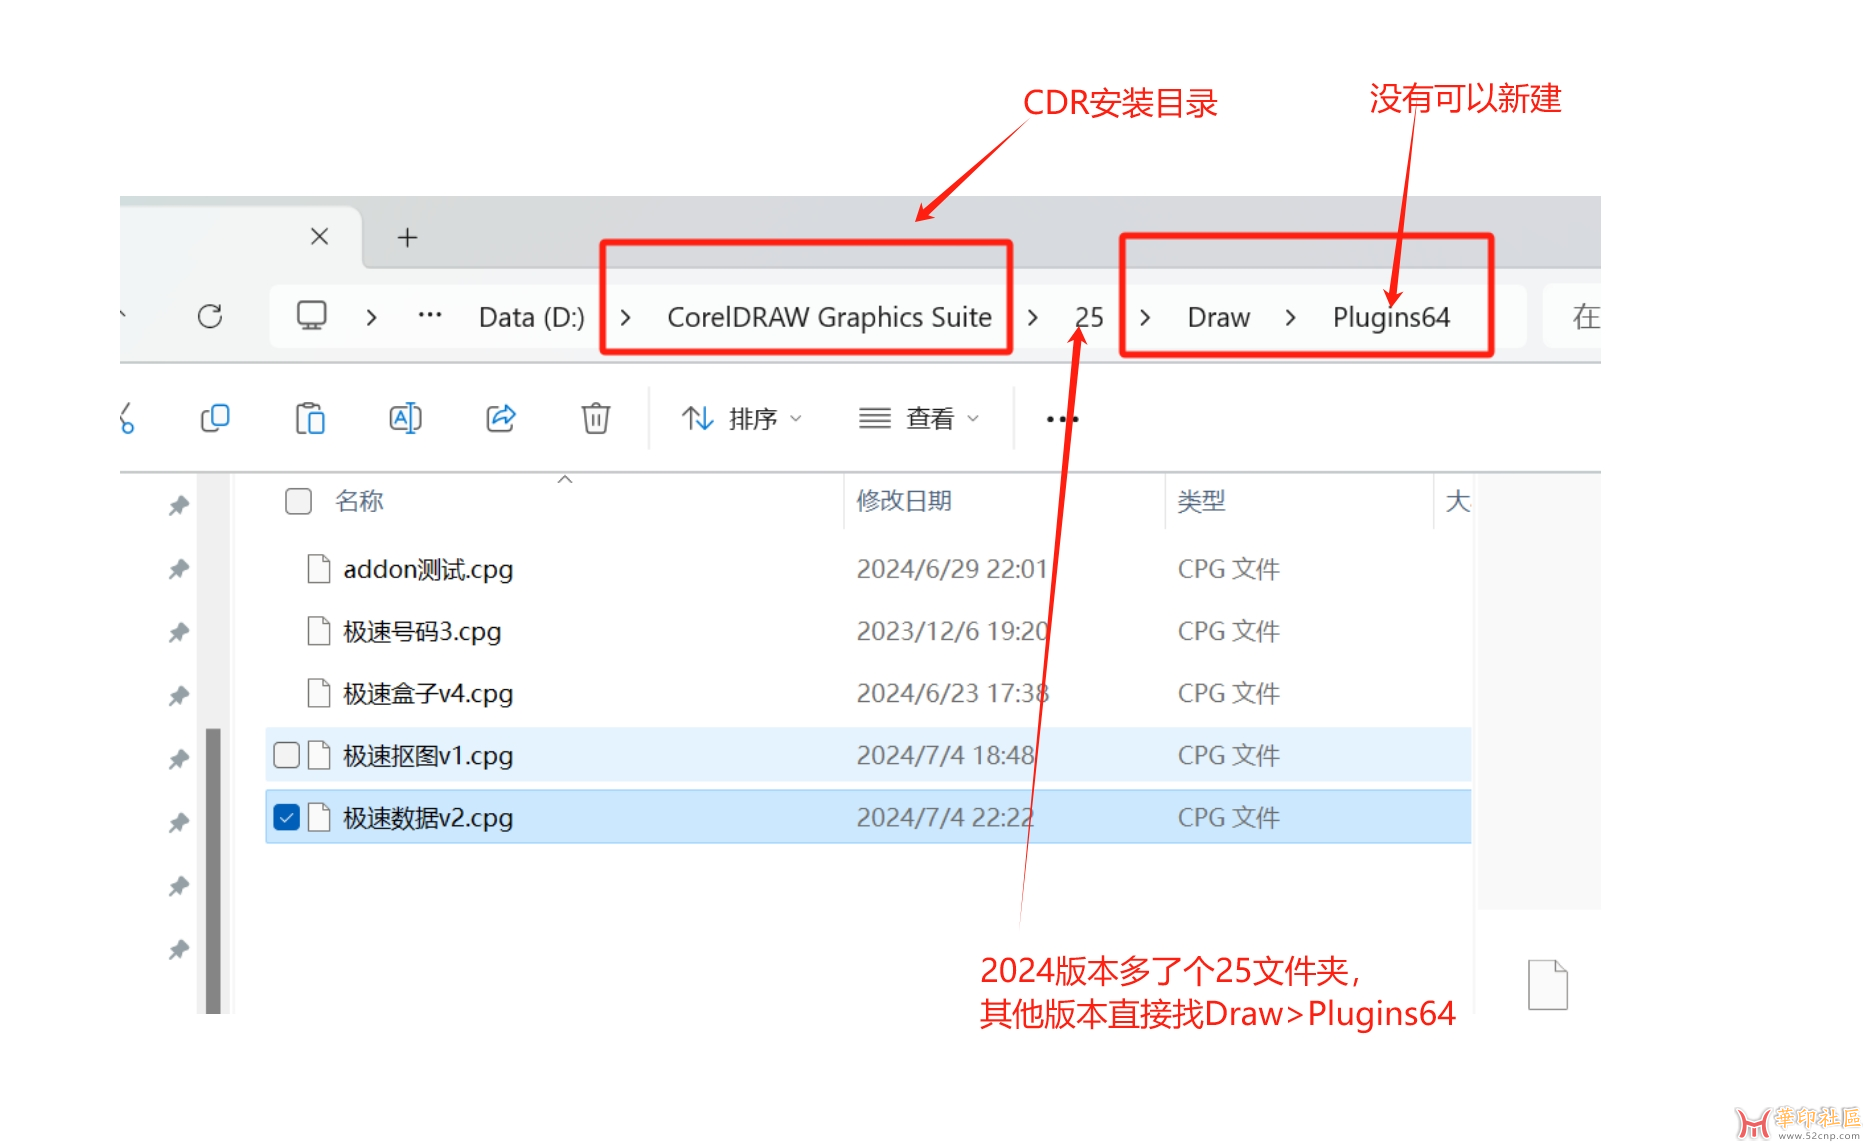Click the delete trash icon
This screenshot has height=1143, width=1864.
point(596,418)
